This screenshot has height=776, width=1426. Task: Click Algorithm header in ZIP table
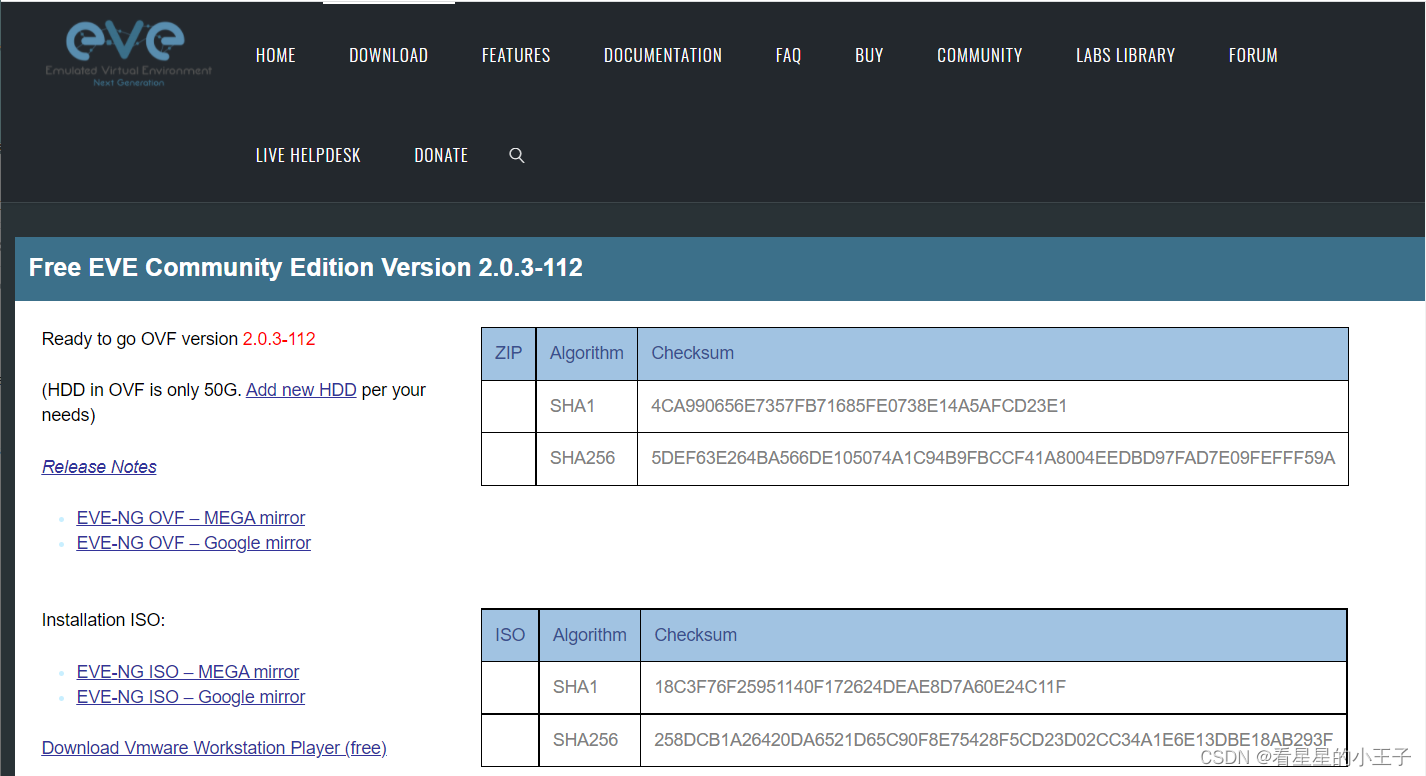[587, 353]
